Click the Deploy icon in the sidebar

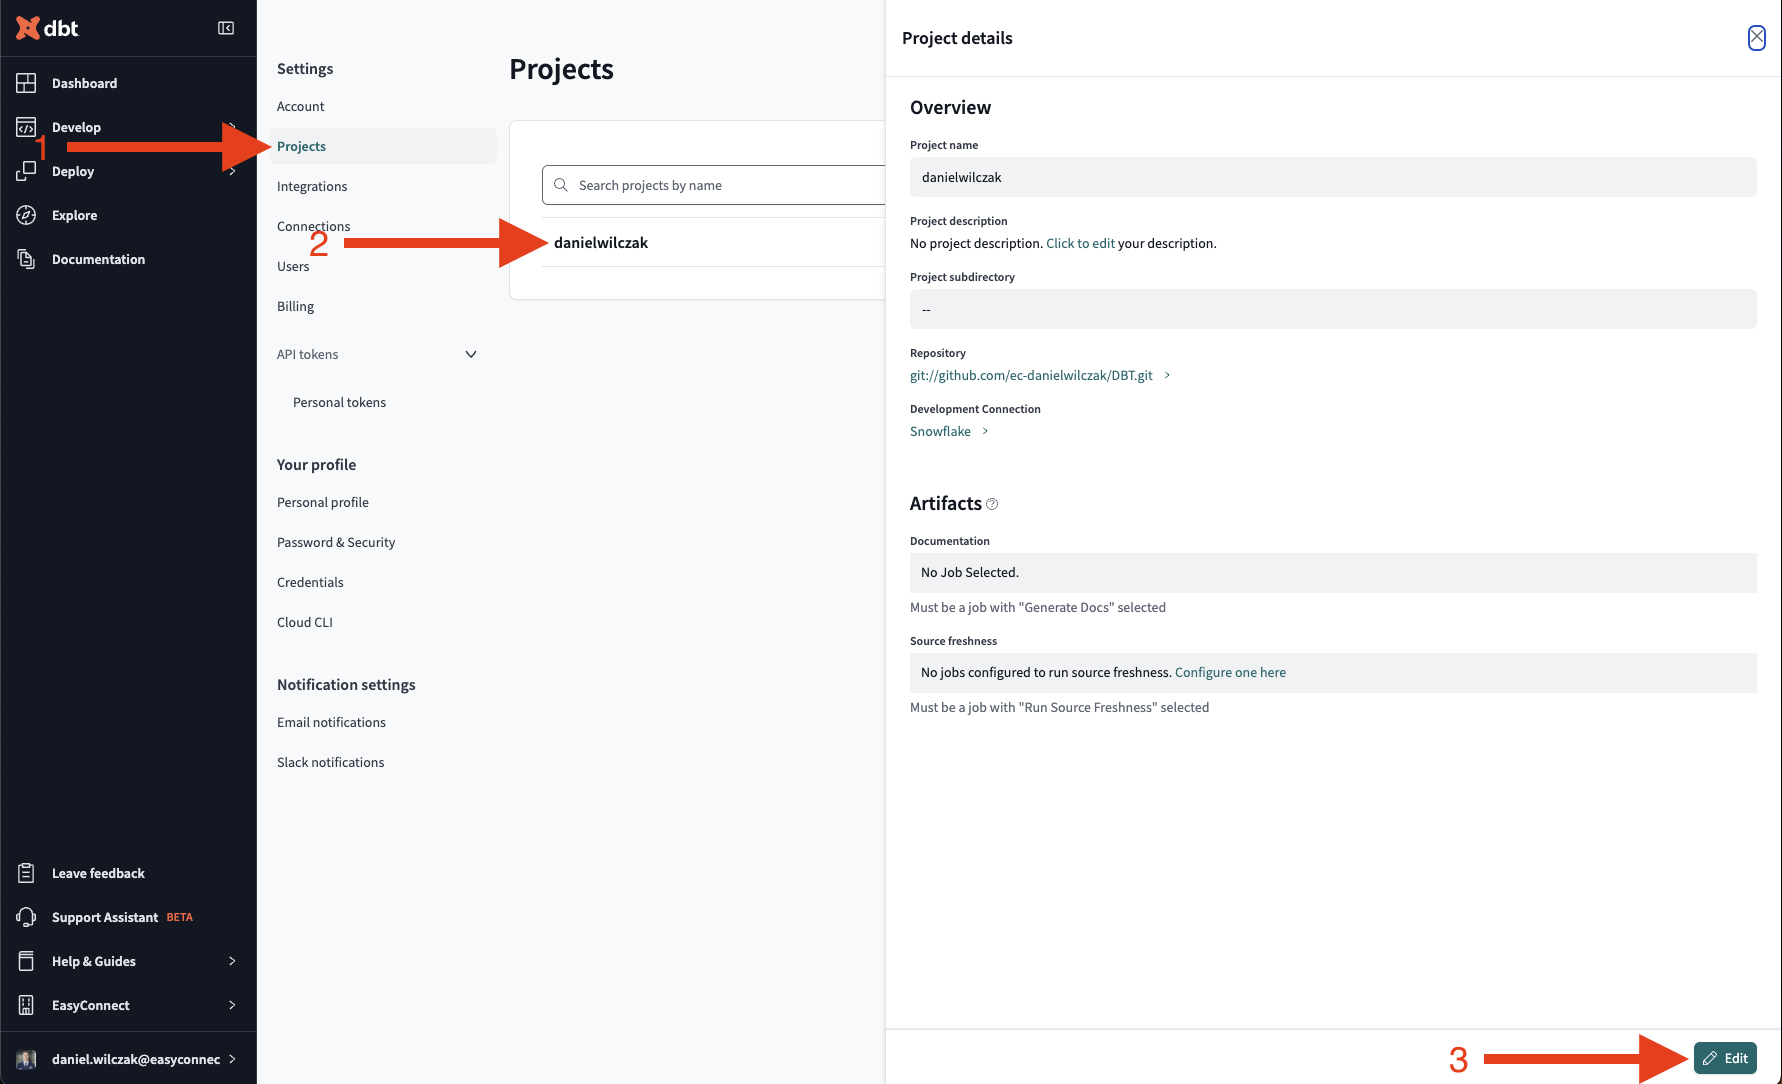pyautogui.click(x=26, y=171)
